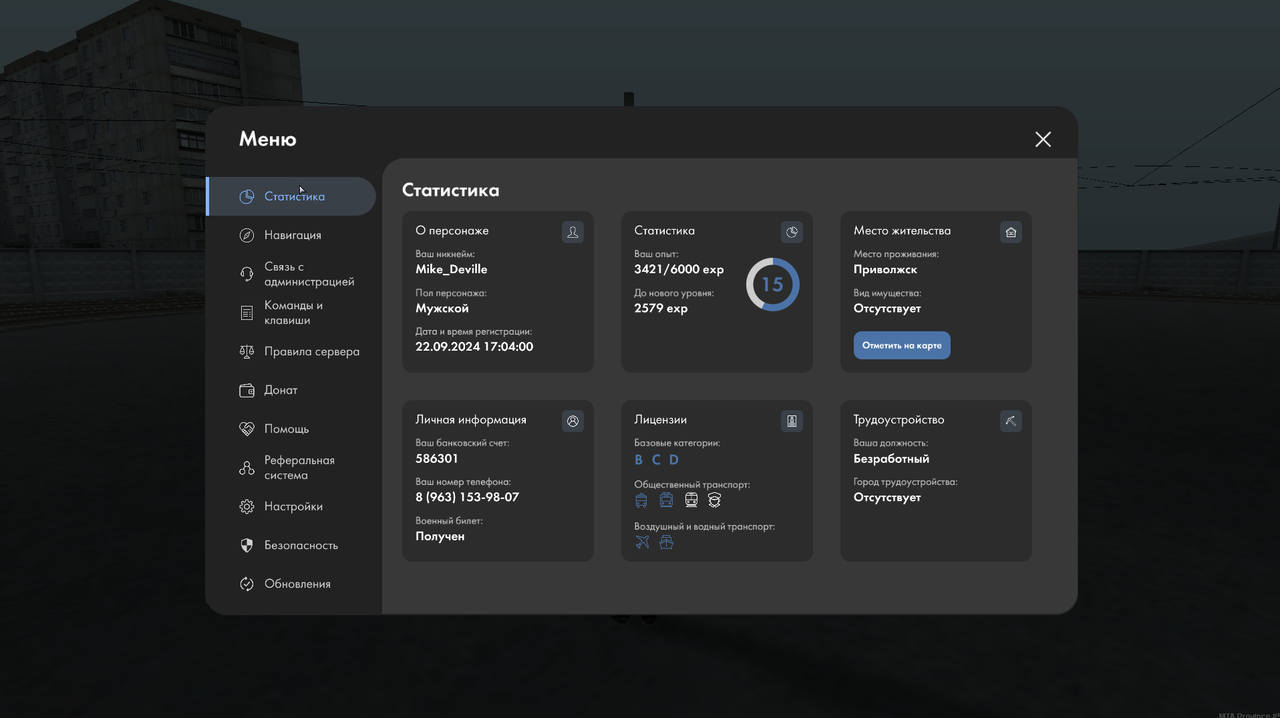Close the Меню window with the X
The height and width of the screenshot is (718, 1280).
(x=1043, y=139)
